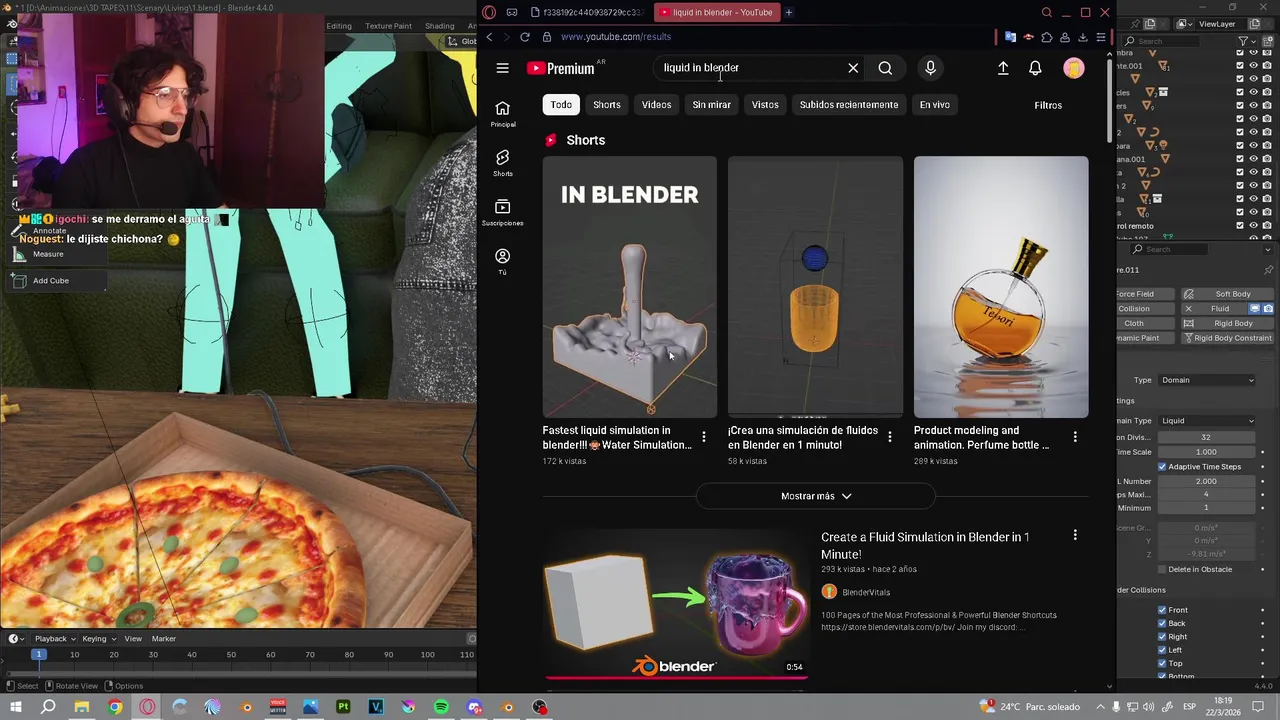Open the YouTube account avatar
The width and height of the screenshot is (1280, 720).
pyautogui.click(x=1073, y=68)
